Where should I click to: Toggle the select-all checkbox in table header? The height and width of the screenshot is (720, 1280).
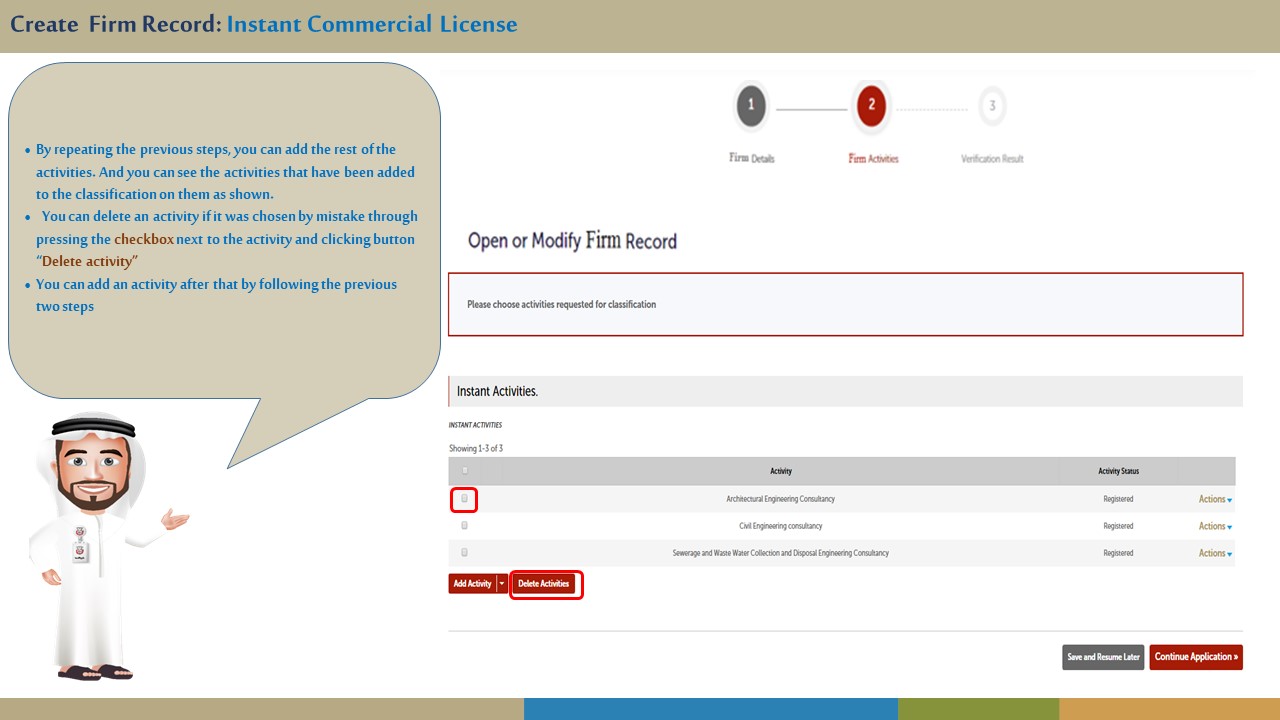tap(464, 471)
